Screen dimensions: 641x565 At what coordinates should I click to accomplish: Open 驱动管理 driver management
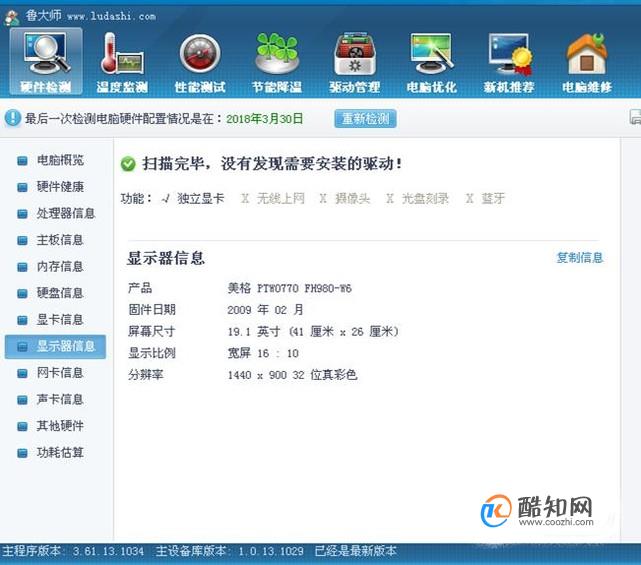[x=354, y=62]
